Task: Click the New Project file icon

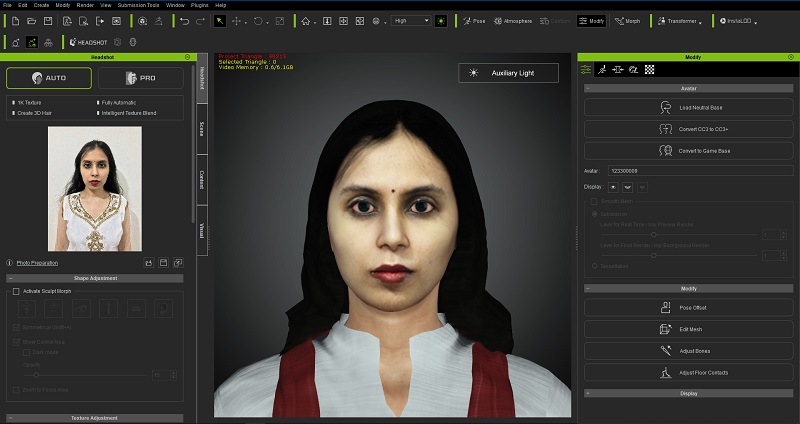Action: [x=17, y=20]
